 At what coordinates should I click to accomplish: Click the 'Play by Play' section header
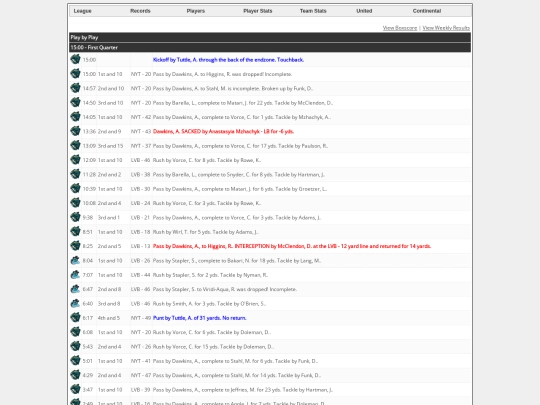point(270,37)
